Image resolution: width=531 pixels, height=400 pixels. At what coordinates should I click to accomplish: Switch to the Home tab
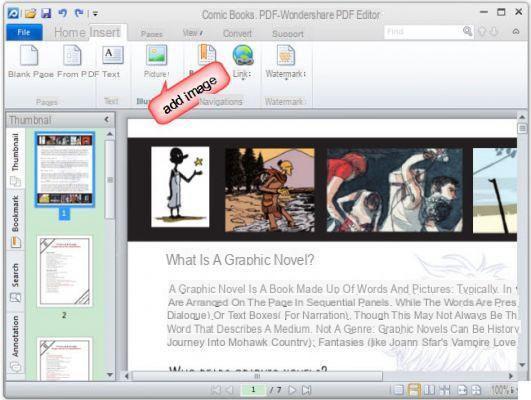[69, 33]
